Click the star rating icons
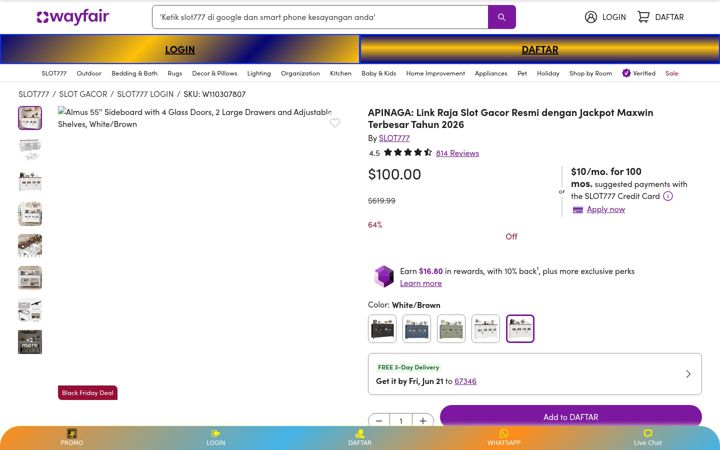The width and height of the screenshot is (720, 450). (x=408, y=152)
